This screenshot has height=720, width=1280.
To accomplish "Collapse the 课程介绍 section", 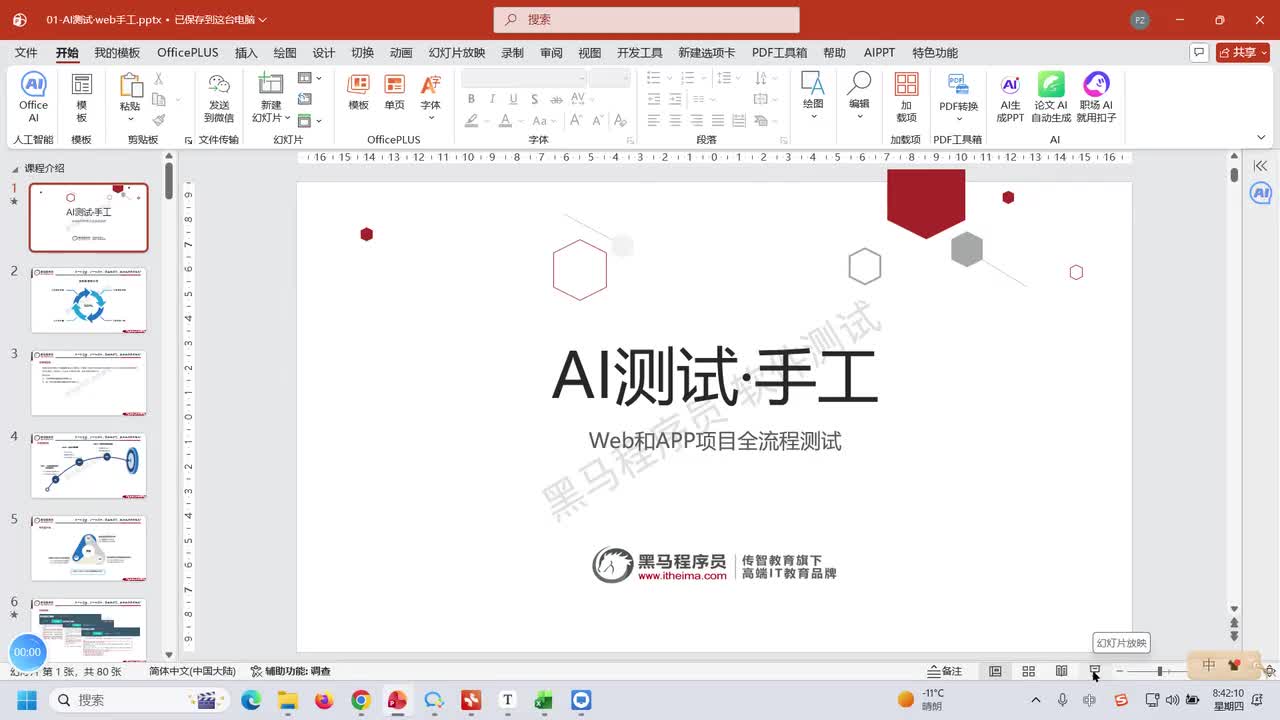I will pos(17,169).
